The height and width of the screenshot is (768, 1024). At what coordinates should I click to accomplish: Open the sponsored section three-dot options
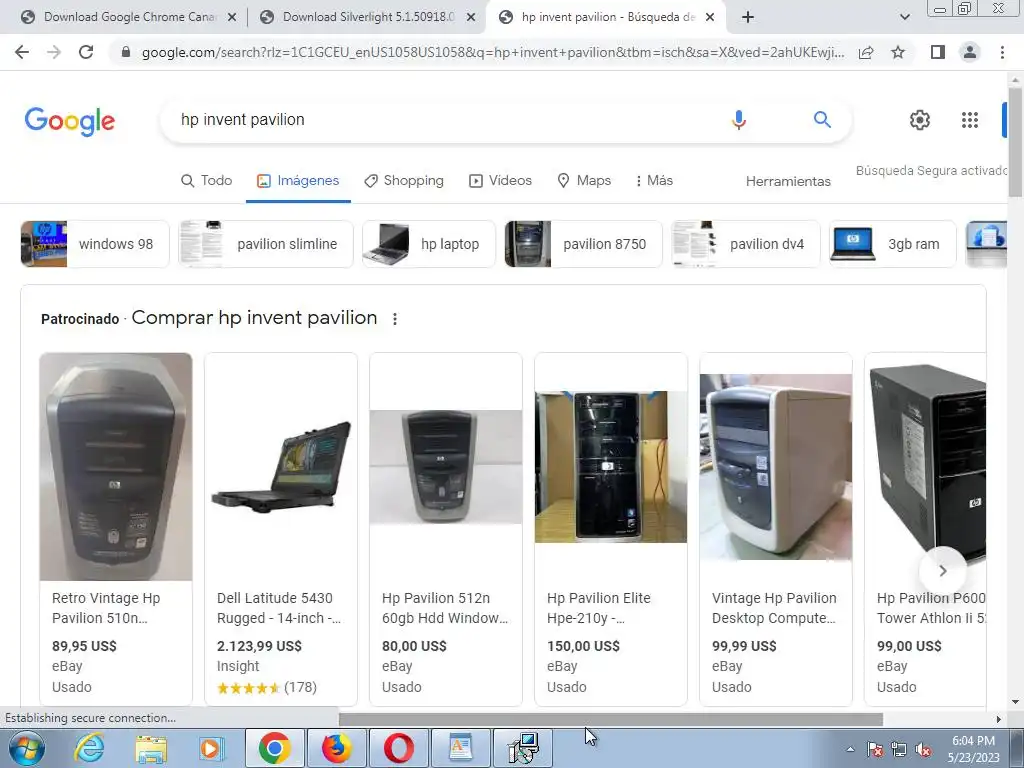[x=394, y=319]
